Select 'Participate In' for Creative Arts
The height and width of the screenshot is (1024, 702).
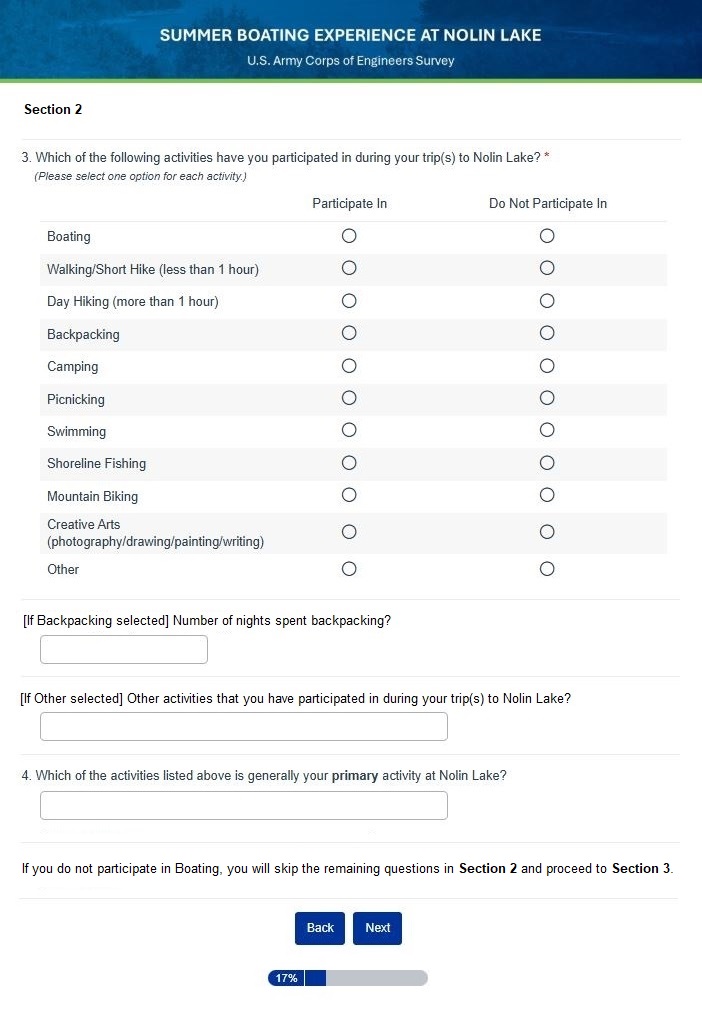[349, 532]
